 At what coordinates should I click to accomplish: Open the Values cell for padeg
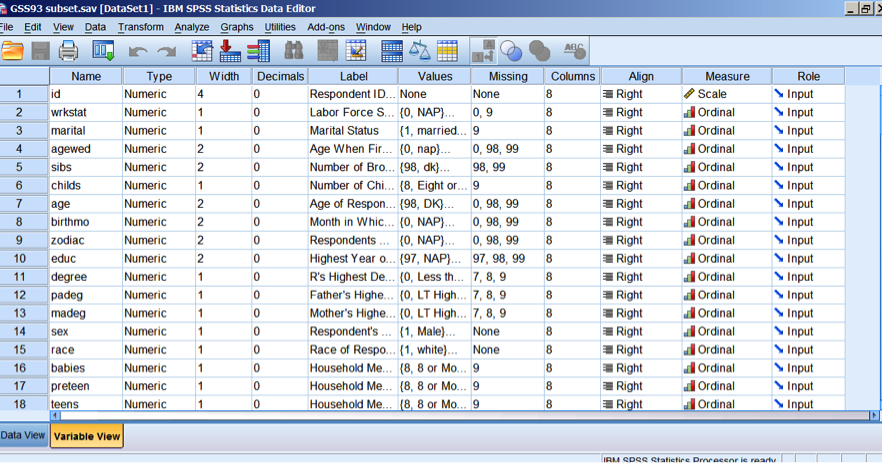click(x=435, y=295)
